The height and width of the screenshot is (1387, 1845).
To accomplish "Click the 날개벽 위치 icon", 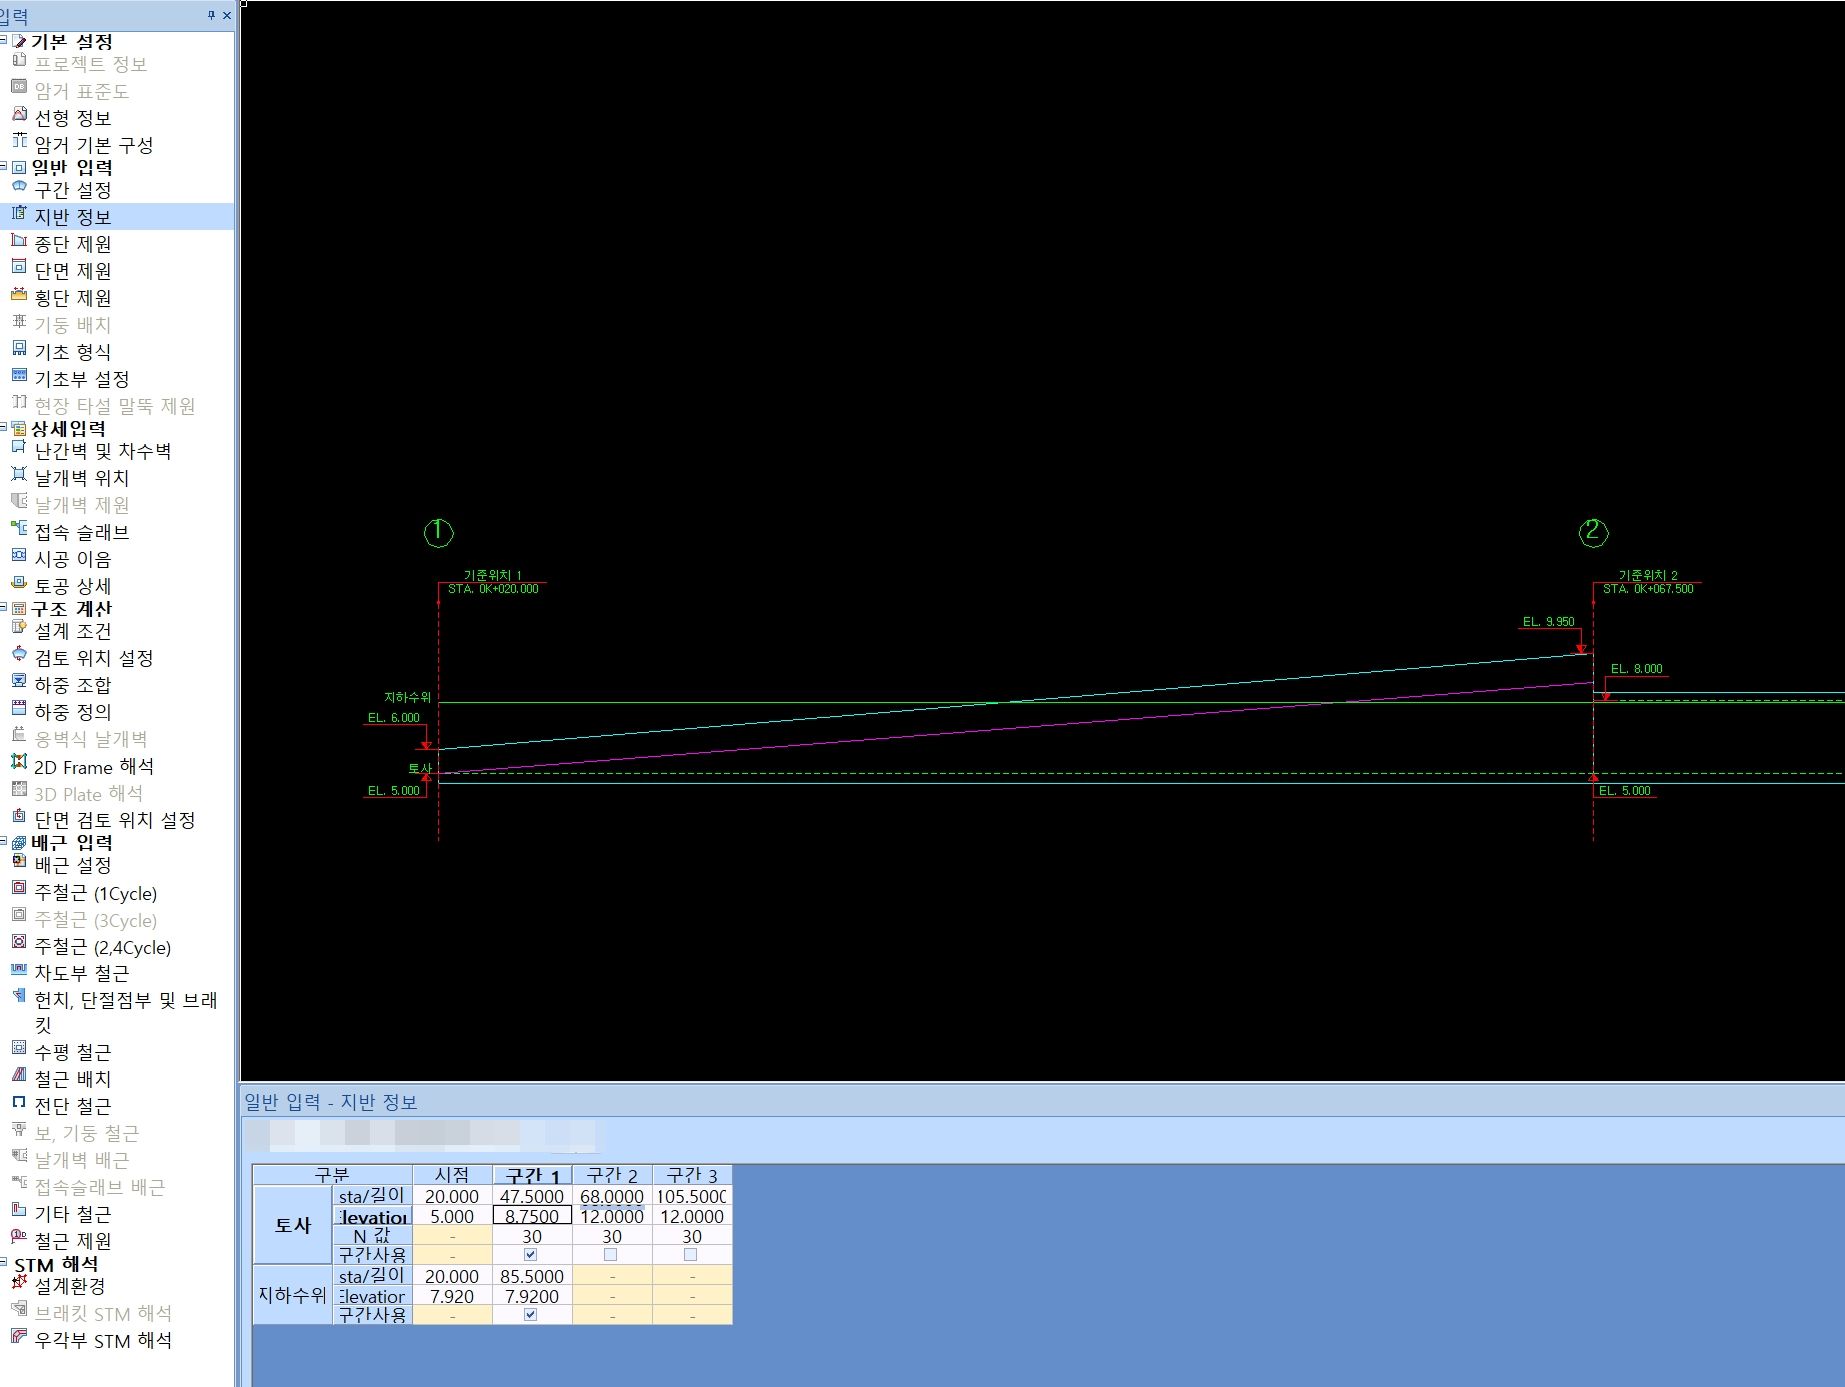I will click(19, 474).
